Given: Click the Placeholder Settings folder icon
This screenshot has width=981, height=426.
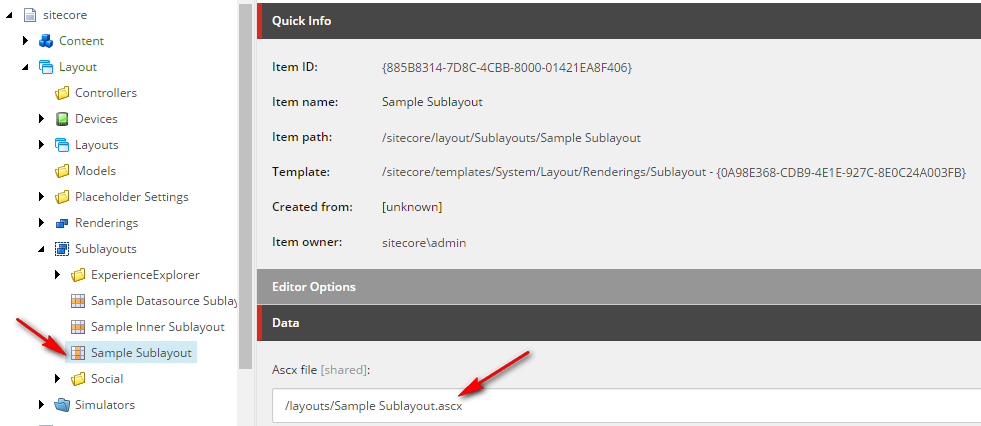Looking at the screenshot, I should point(61,197).
